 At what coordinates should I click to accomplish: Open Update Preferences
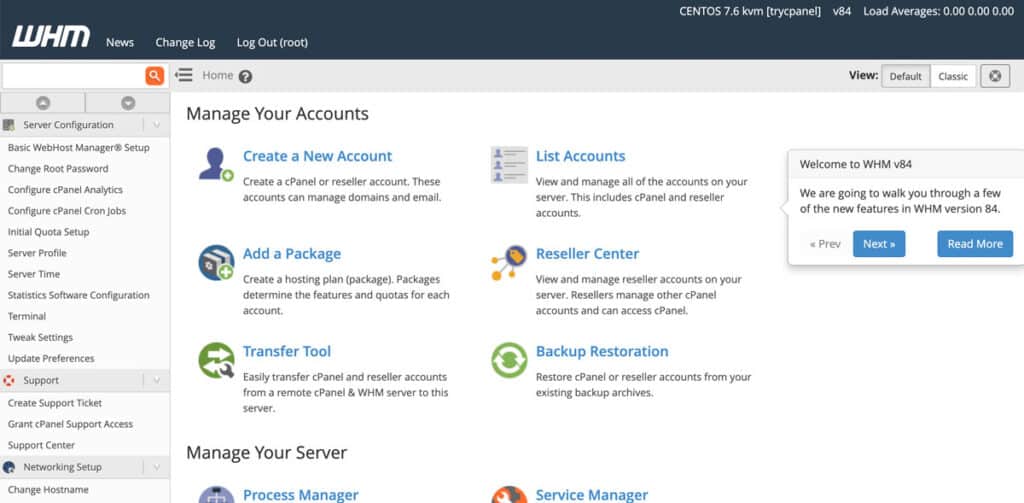(x=51, y=358)
